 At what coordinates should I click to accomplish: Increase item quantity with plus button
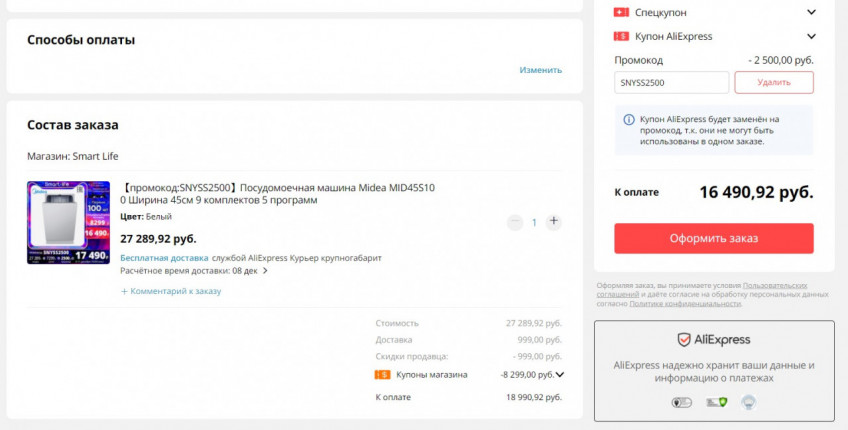tap(554, 222)
